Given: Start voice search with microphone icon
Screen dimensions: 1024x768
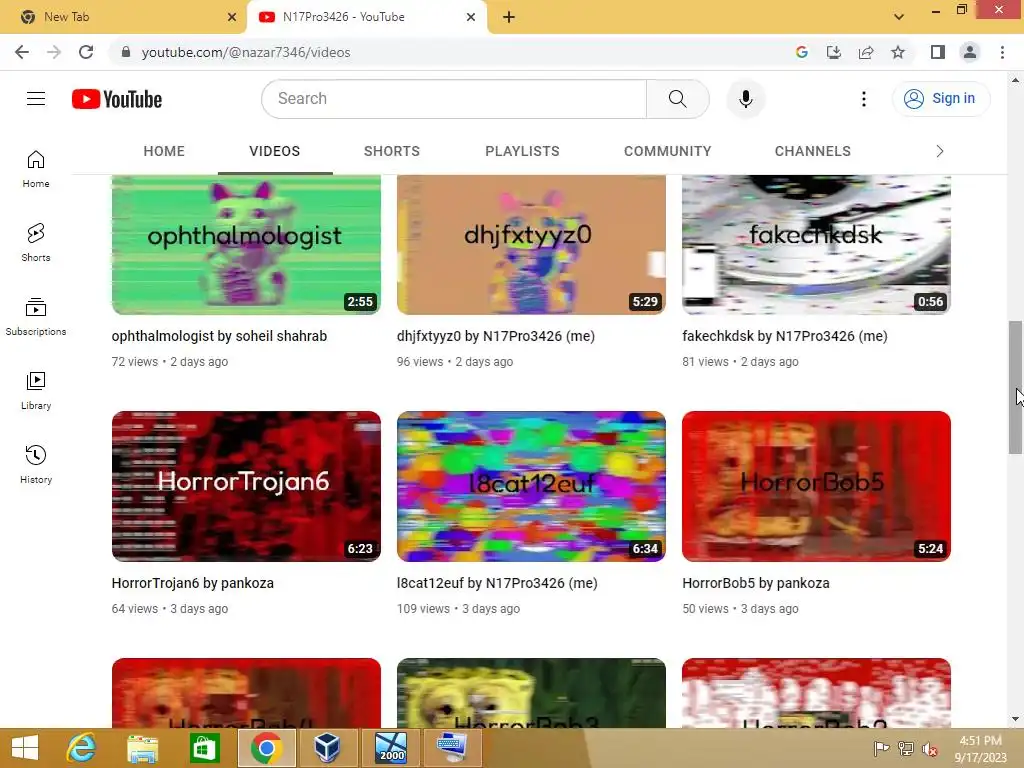Looking at the screenshot, I should click(745, 99).
